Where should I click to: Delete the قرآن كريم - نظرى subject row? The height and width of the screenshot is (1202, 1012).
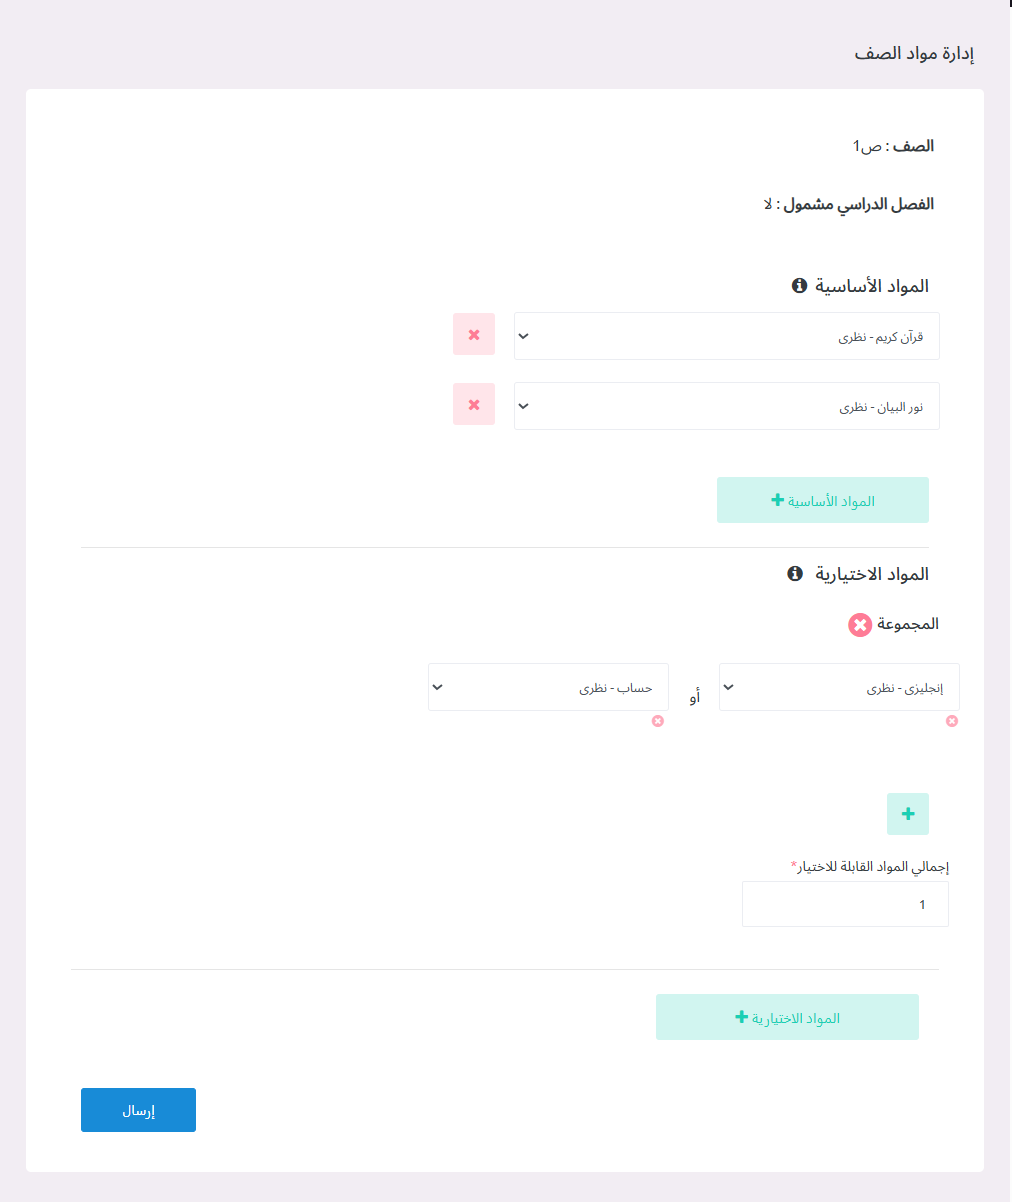tap(473, 336)
